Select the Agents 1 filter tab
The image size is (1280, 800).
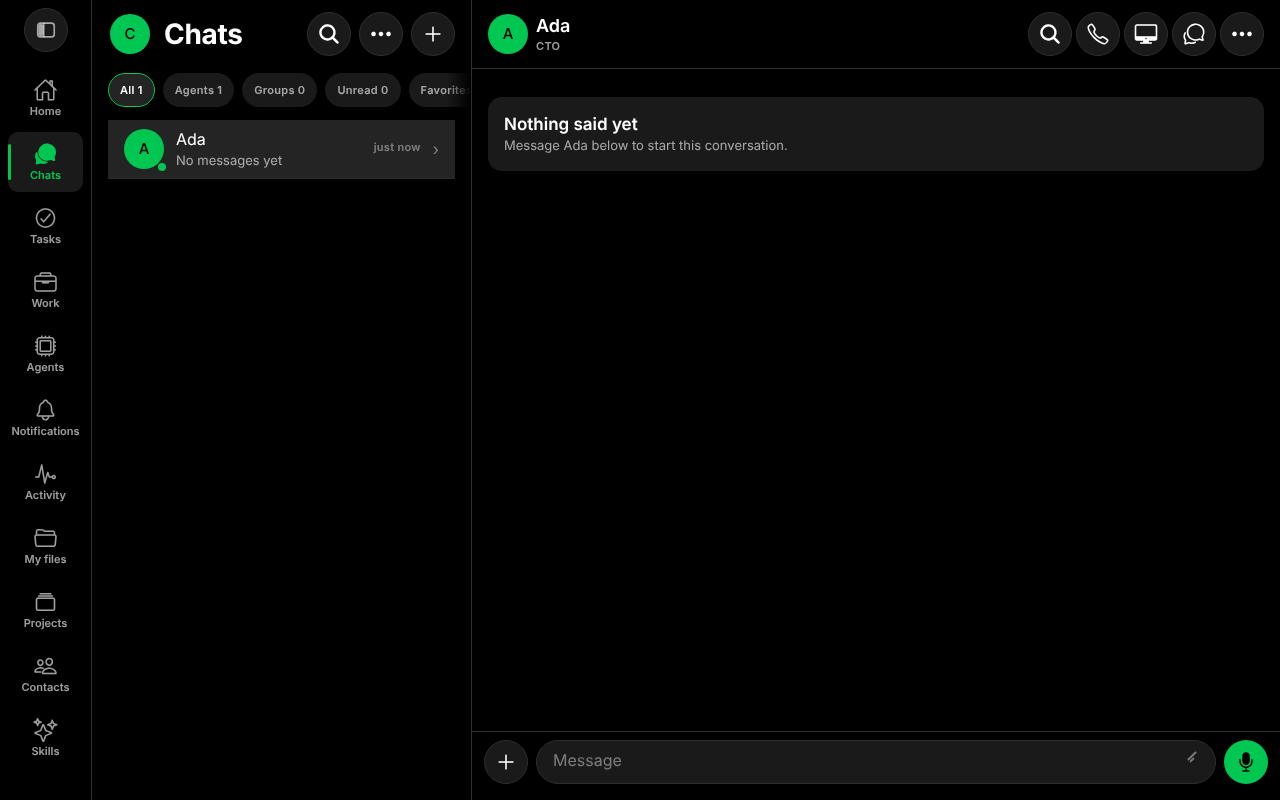tap(198, 90)
